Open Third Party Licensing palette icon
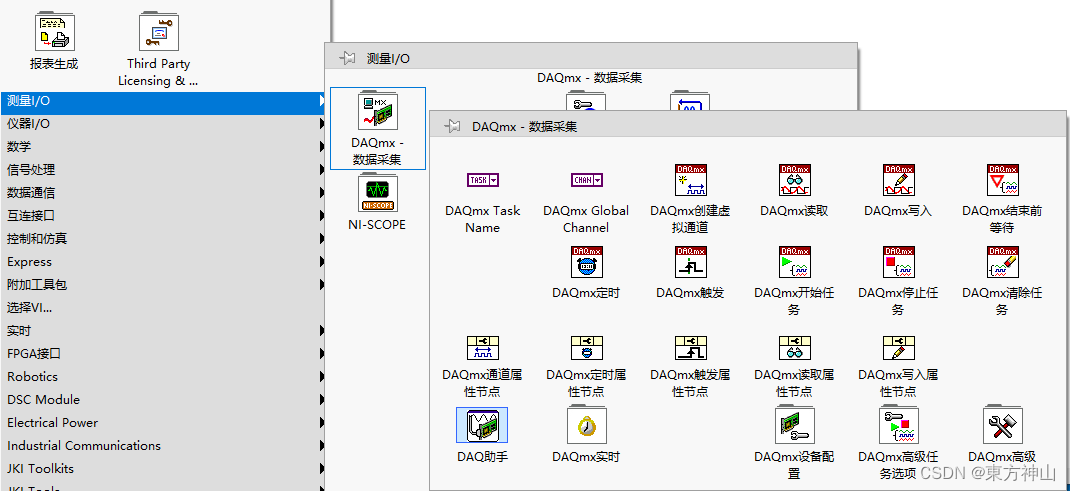1070x491 pixels. click(159, 31)
